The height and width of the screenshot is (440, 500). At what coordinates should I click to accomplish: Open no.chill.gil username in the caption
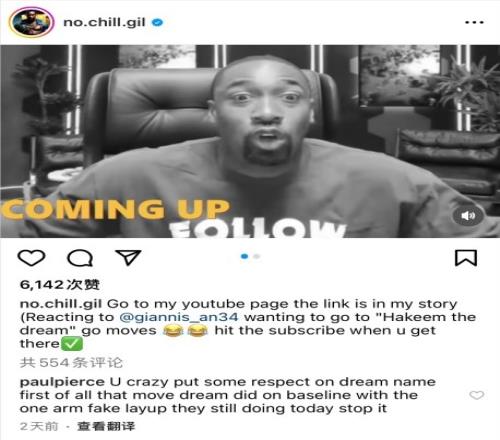point(61,304)
